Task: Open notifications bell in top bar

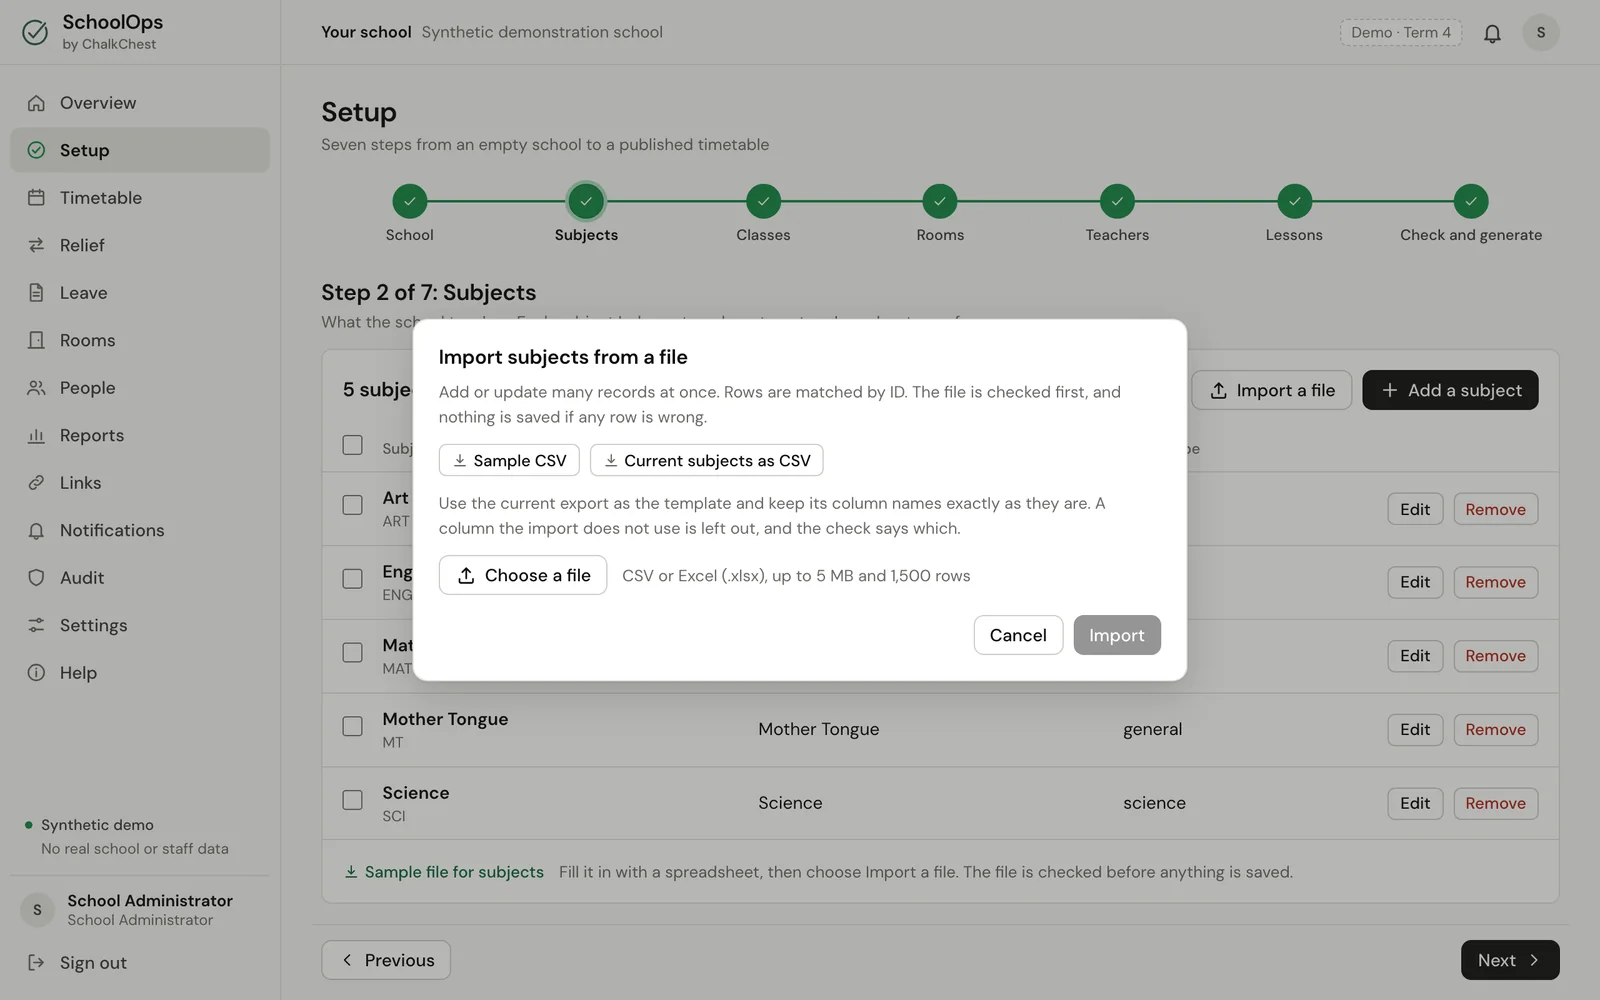Action: (1492, 33)
